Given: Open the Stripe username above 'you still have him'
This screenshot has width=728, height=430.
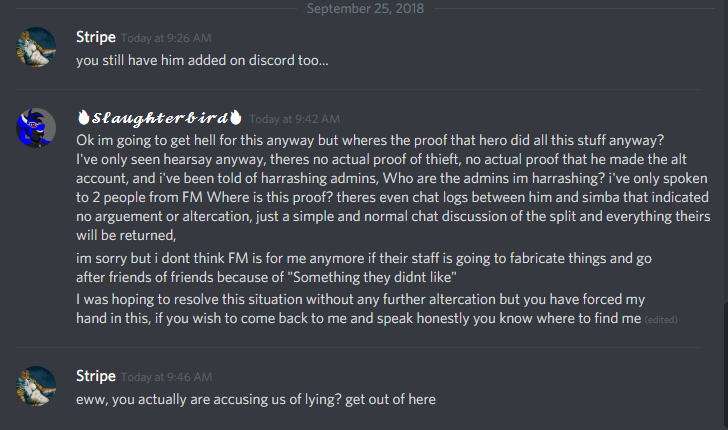Looking at the screenshot, I should click(96, 37).
